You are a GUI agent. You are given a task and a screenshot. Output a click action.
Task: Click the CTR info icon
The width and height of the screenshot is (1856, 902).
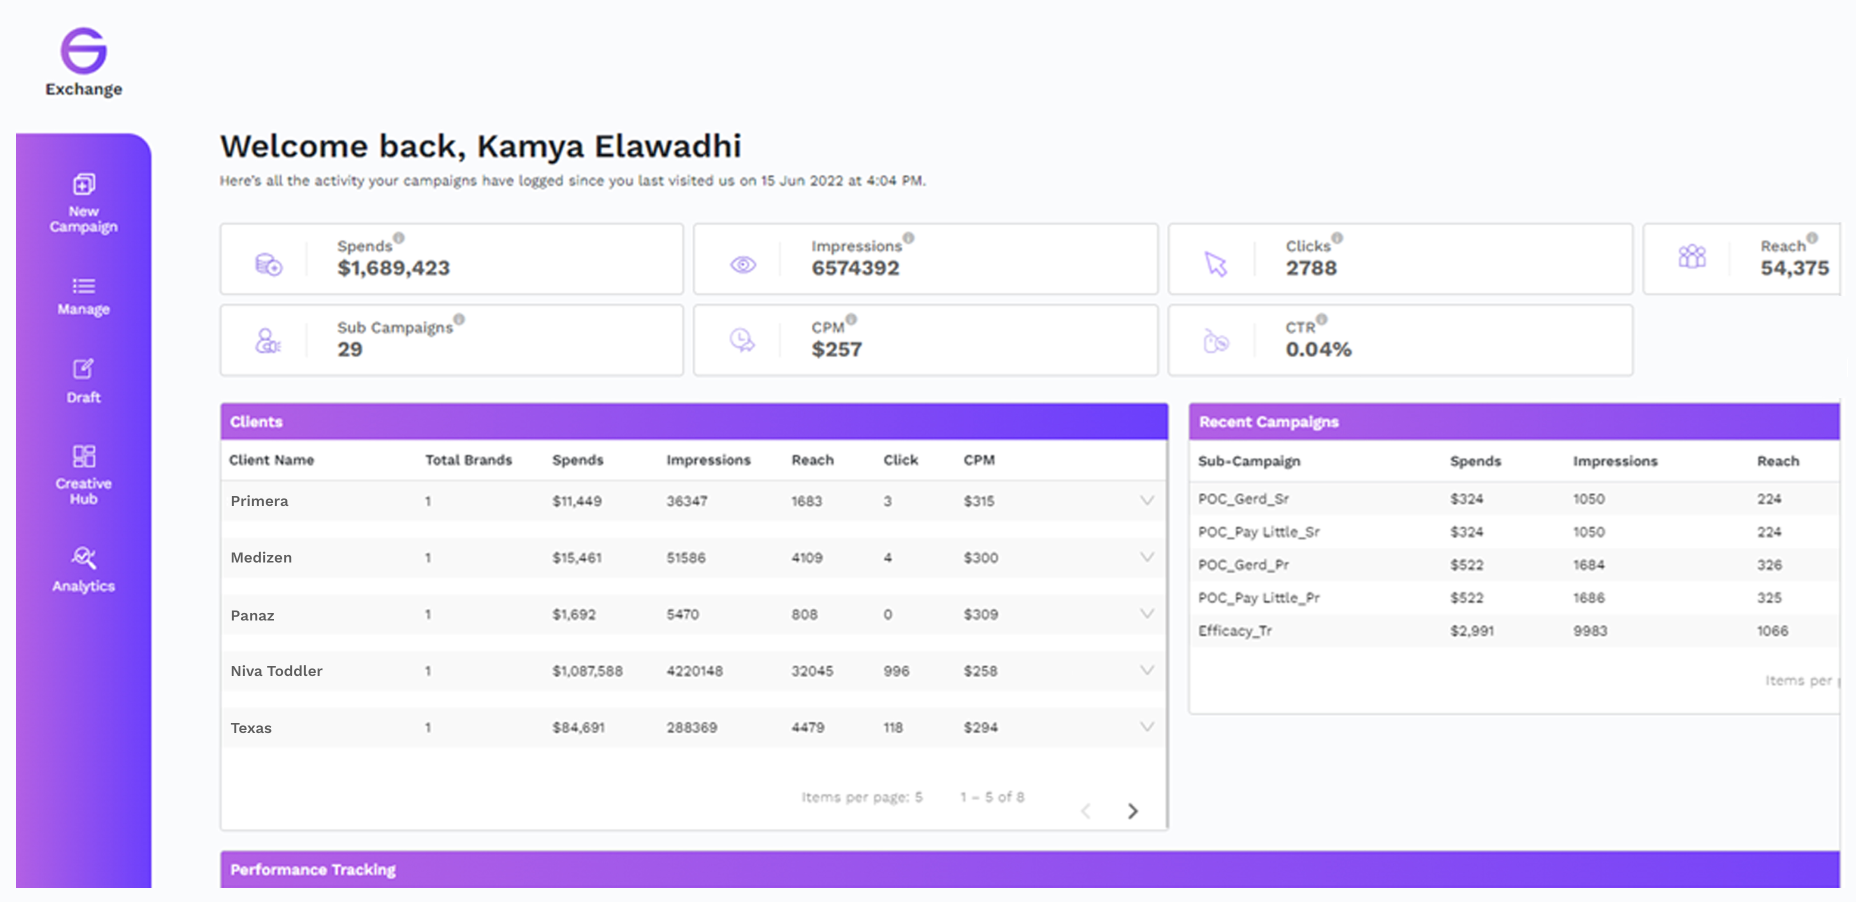tap(1322, 318)
